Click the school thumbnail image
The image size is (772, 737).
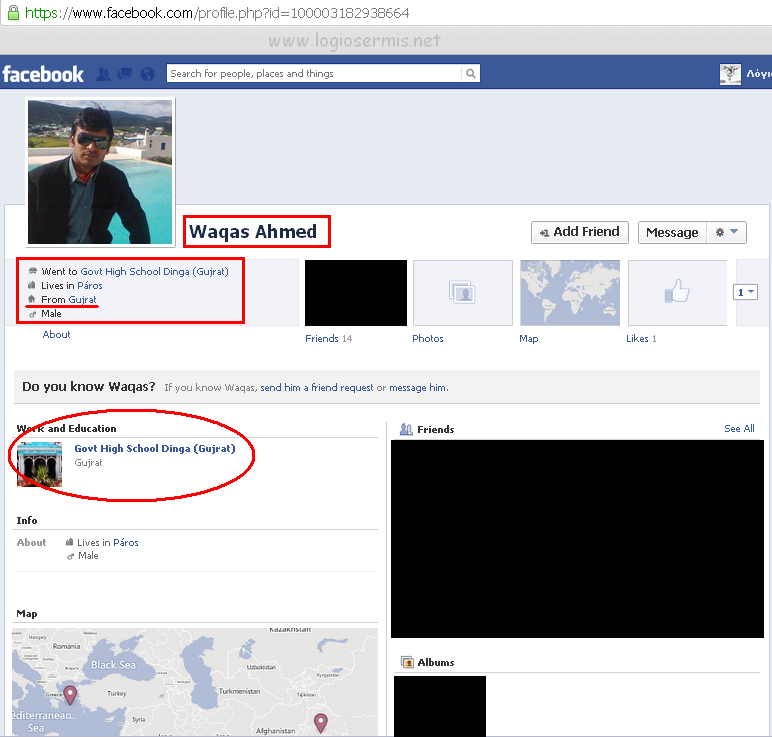click(x=39, y=464)
